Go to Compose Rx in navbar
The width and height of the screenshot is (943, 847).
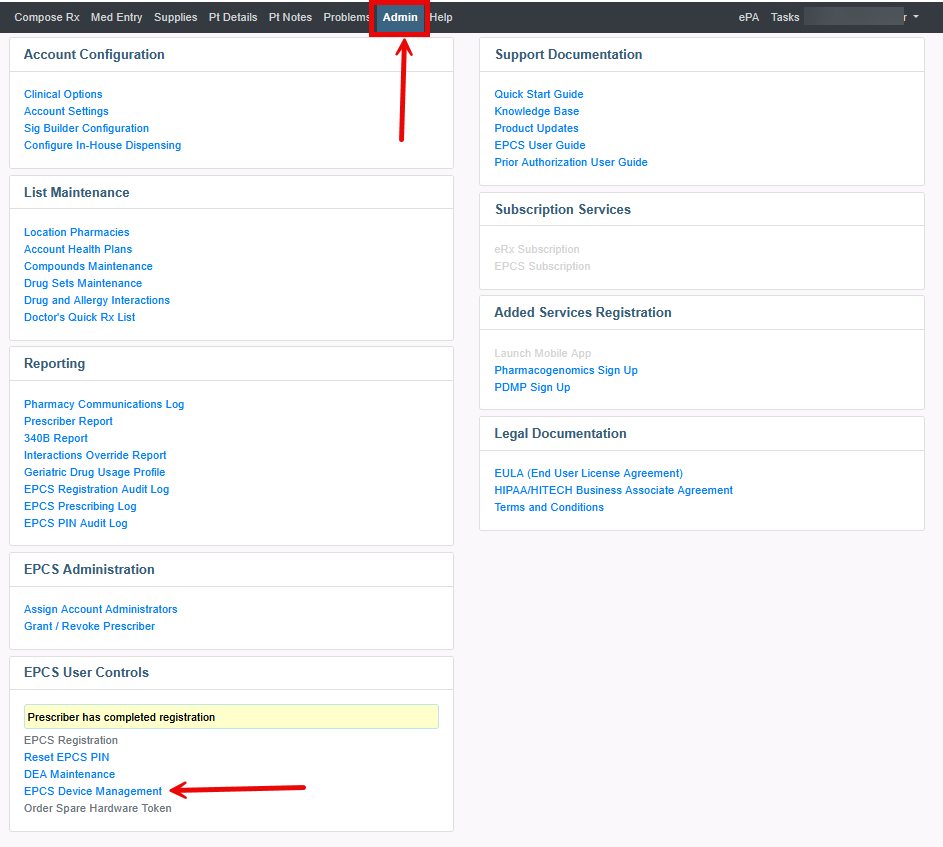tap(47, 17)
